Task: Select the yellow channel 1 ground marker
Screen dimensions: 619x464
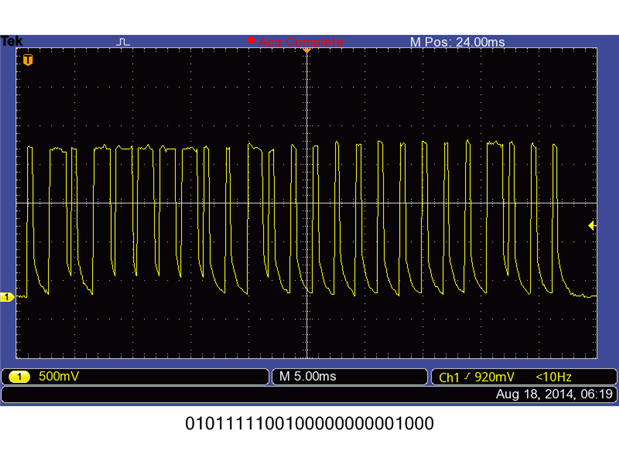Action: 7,297
